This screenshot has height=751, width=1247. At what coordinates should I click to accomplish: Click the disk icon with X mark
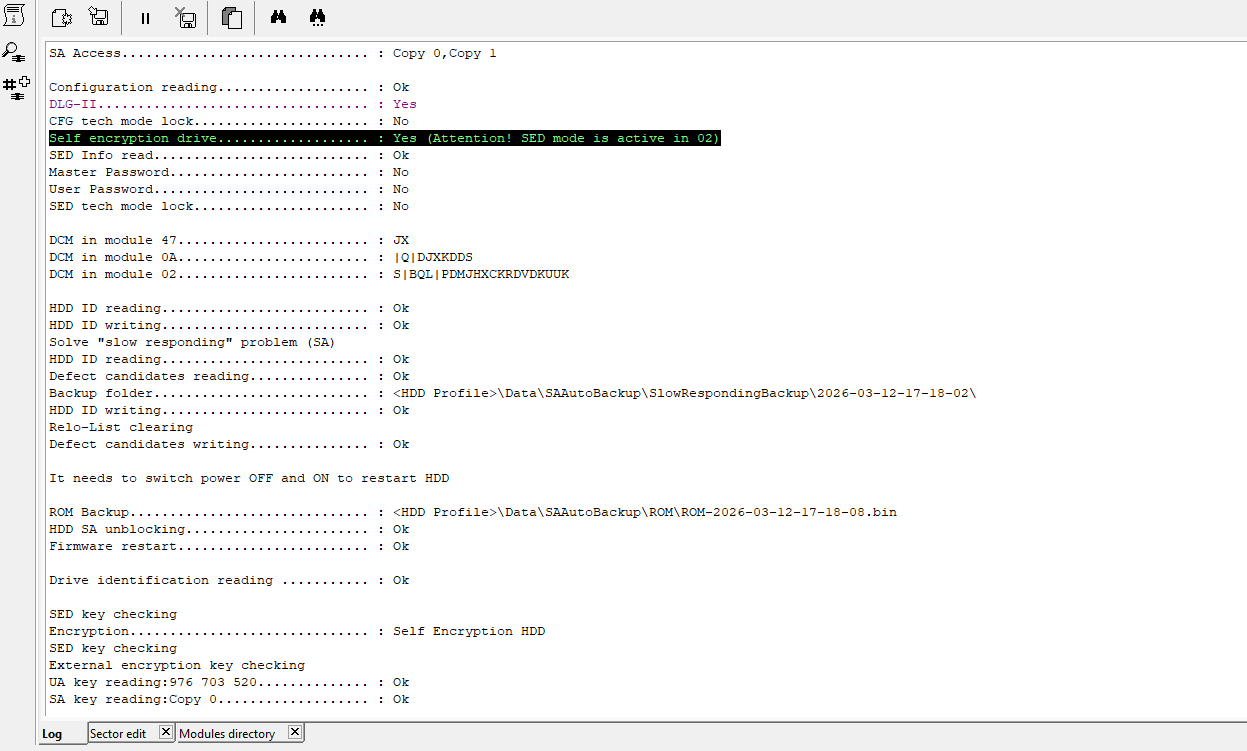pyautogui.click(x=185, y=17)
